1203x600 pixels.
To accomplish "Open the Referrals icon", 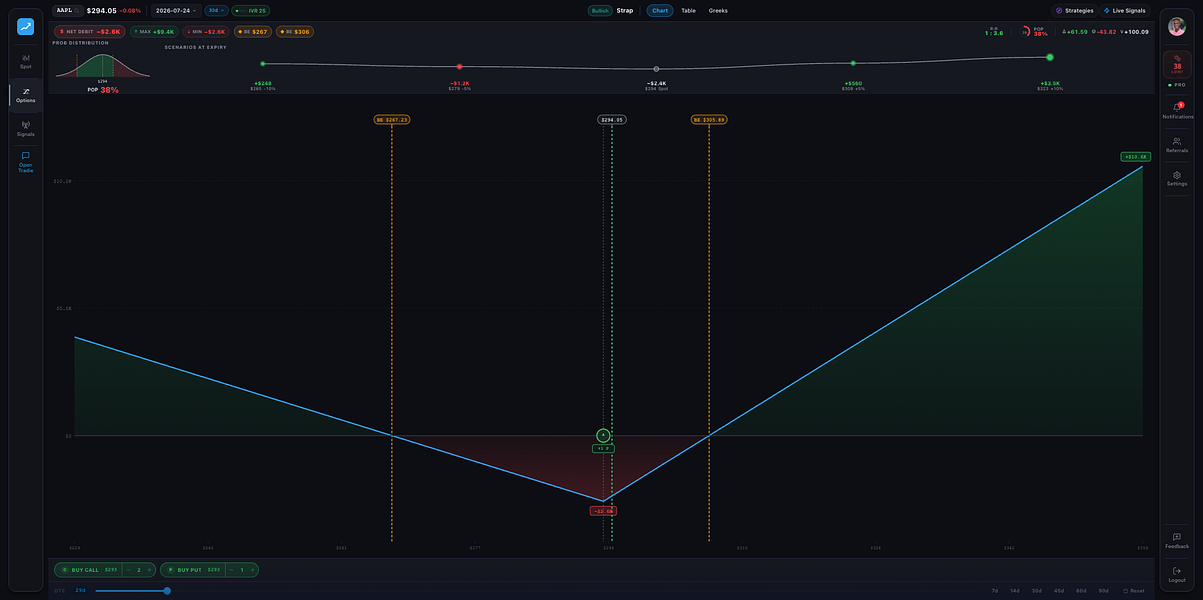I will click(1177, 145).
